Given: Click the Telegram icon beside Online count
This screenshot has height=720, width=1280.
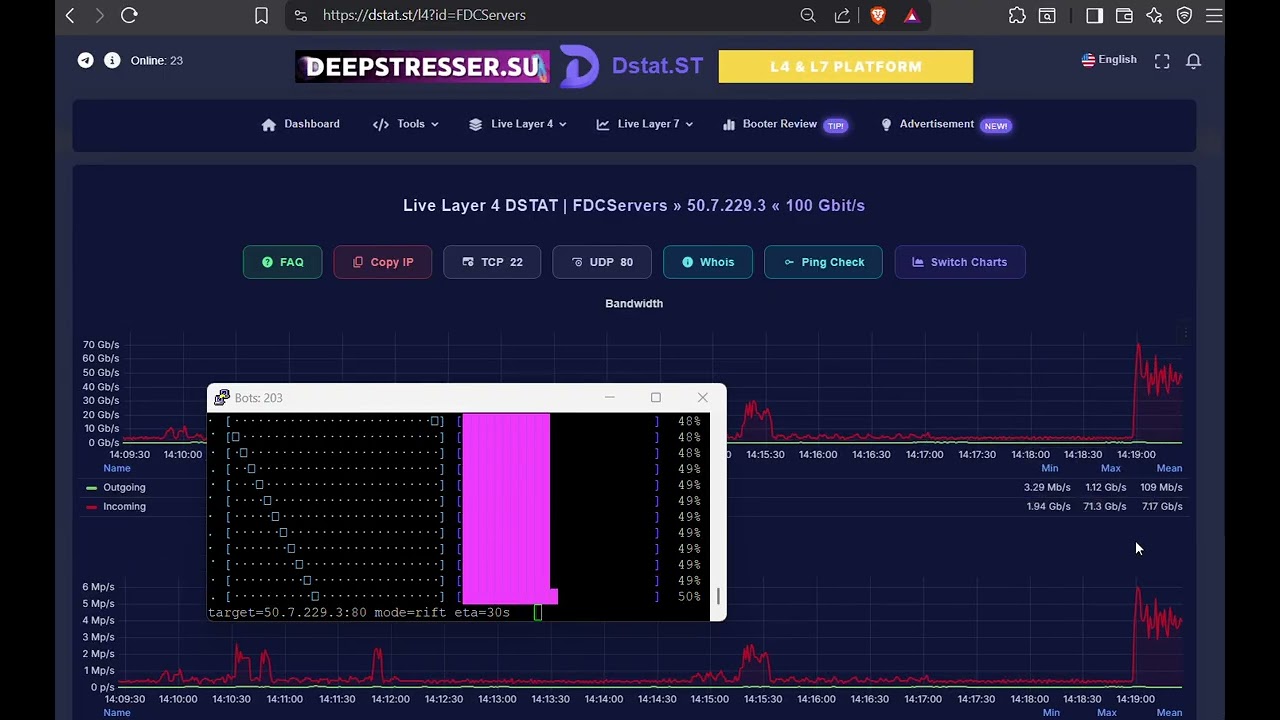Looking at the screenshot, I should pos(86,60).
